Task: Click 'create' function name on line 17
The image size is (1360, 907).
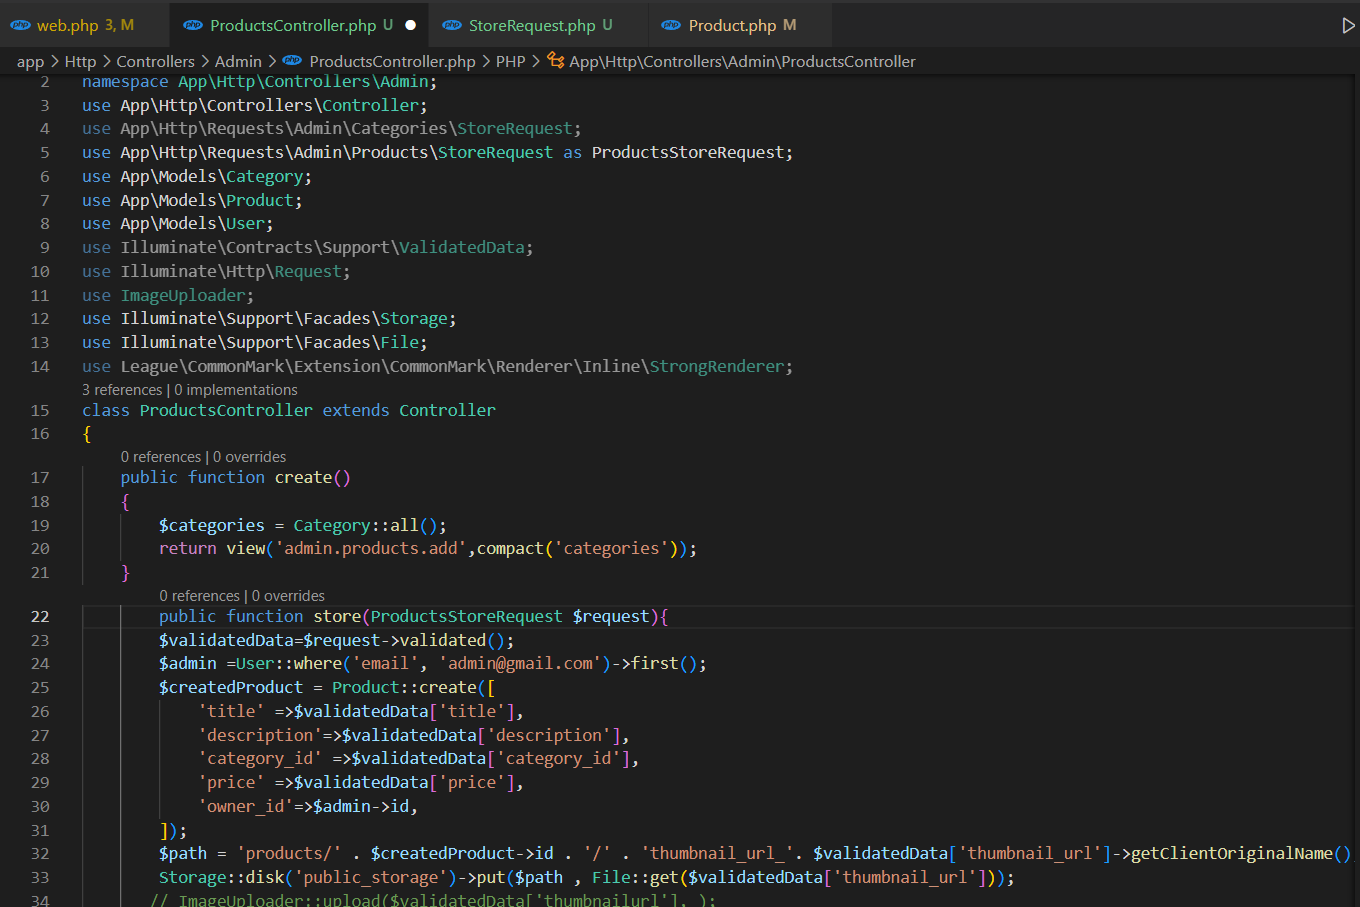Action: 303,477
